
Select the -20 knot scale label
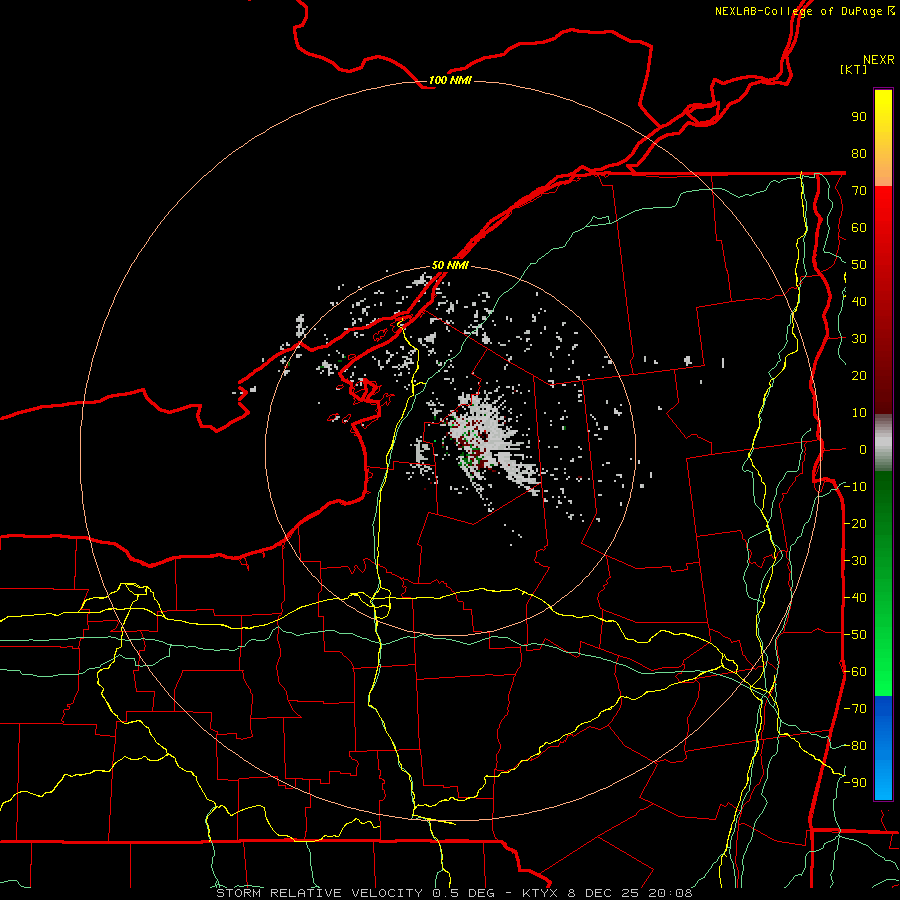pyautogui.click(x=855, y=523)
